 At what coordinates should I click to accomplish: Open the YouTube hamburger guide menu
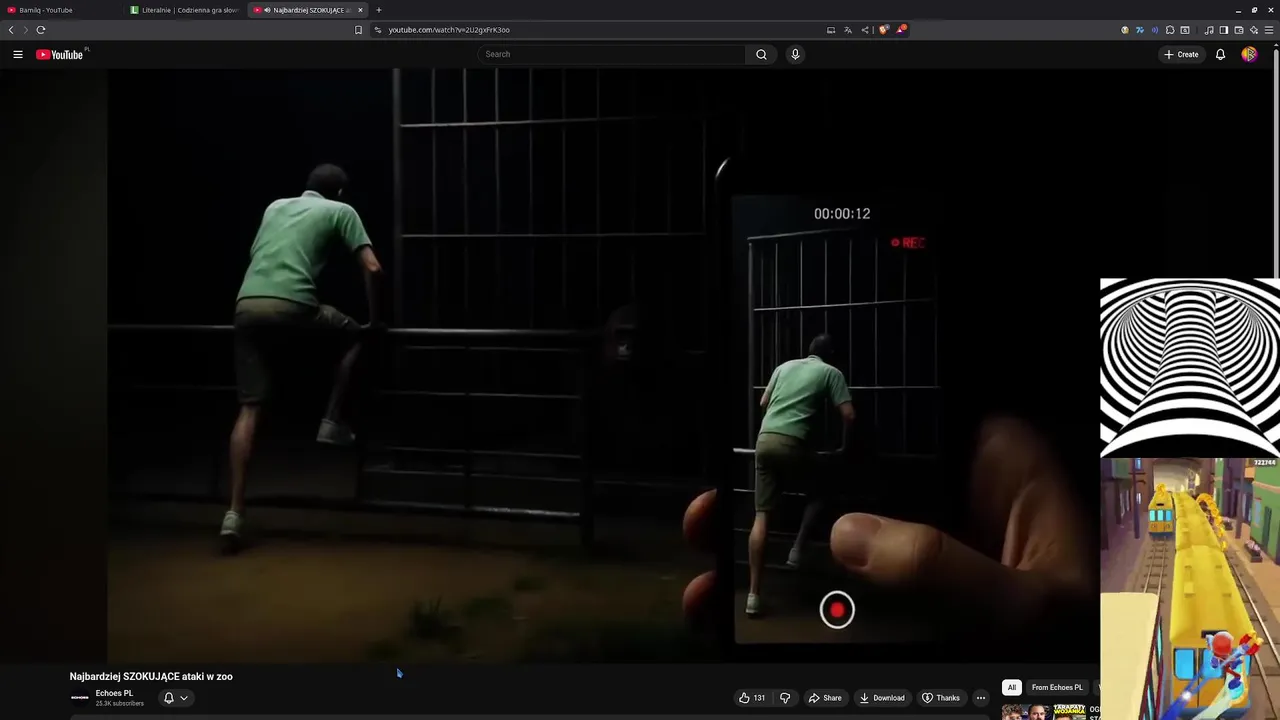(x=18, y=54)
